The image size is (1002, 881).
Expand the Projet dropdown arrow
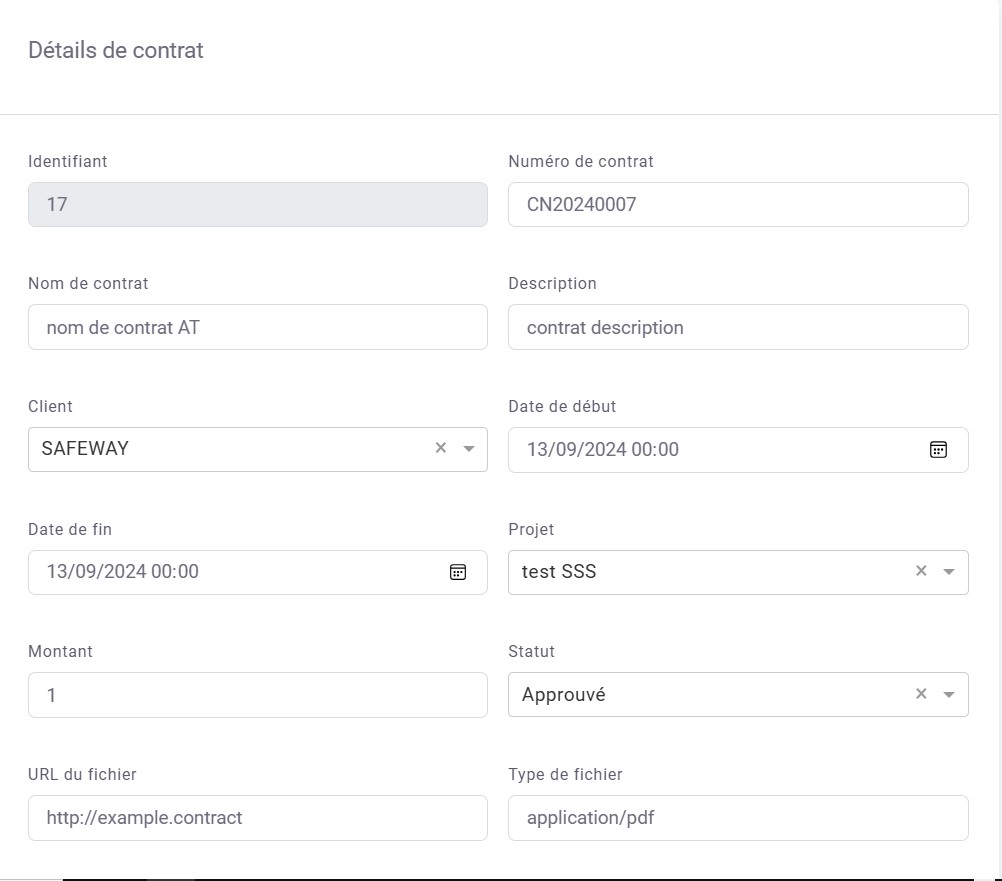pyautogui.click(x=949, y=572)
